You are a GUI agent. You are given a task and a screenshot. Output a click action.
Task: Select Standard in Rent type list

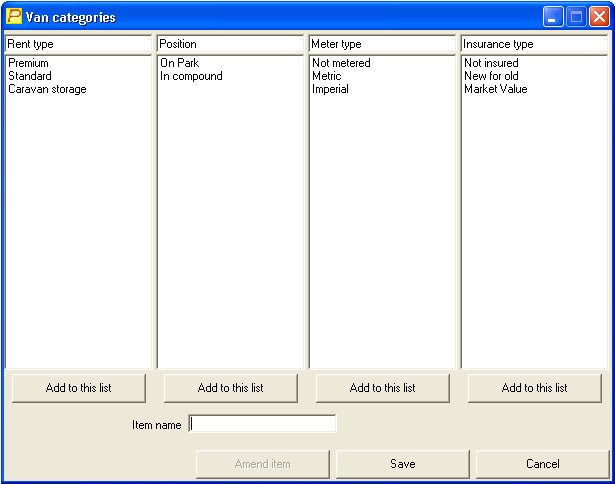tap(30, 76)
